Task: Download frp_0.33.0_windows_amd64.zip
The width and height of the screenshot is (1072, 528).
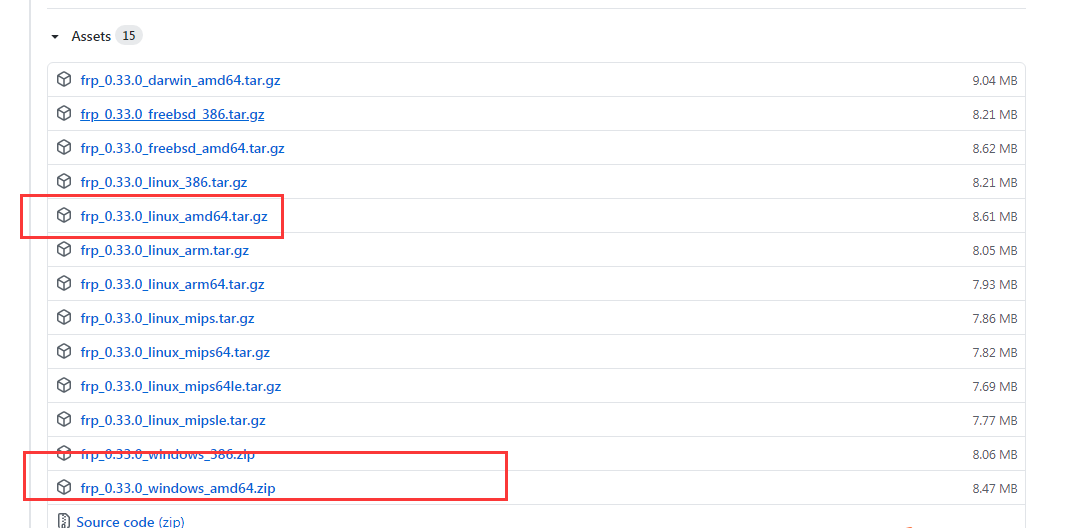Action: (x=178, y=488)
